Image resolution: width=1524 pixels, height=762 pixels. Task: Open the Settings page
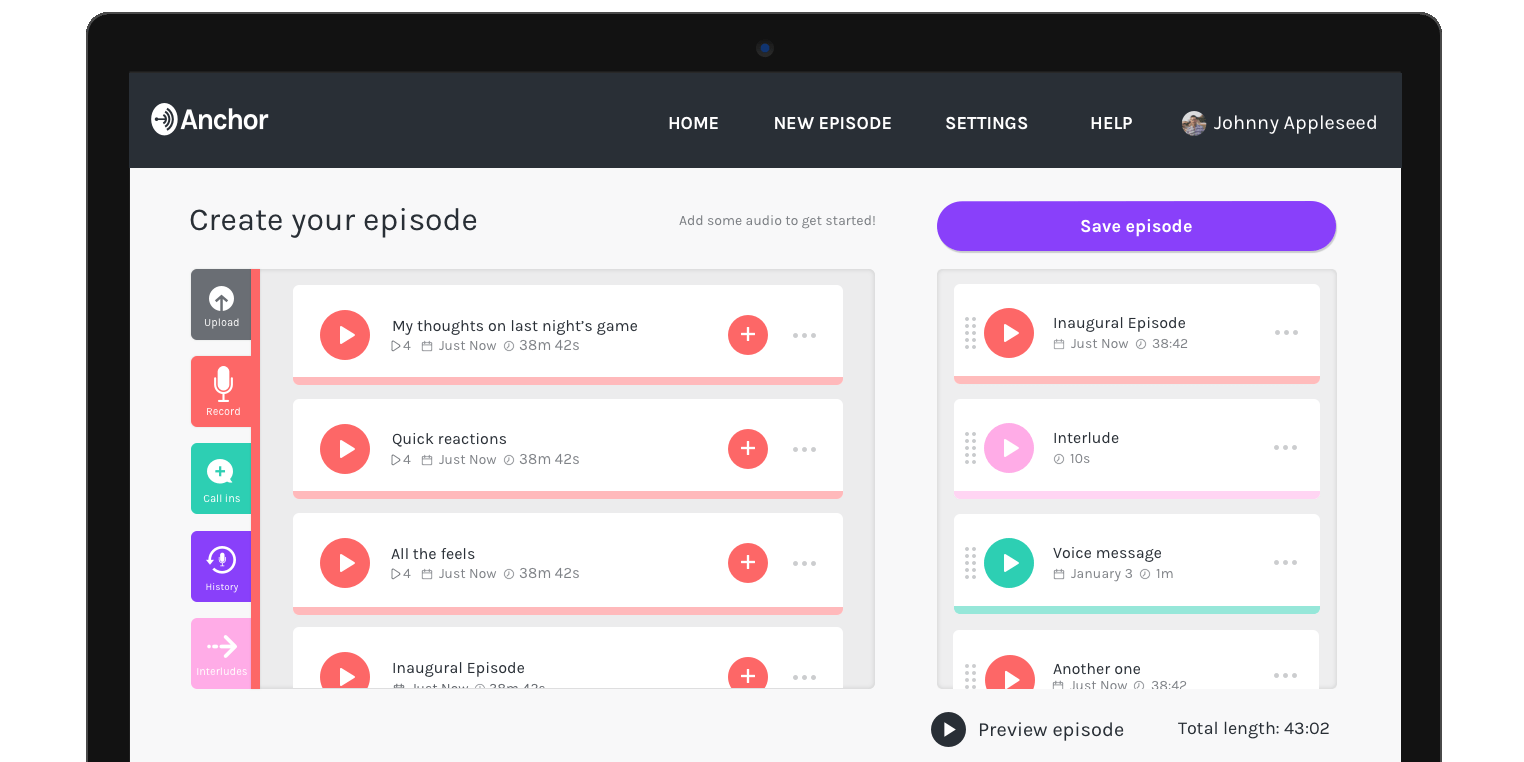[x=986, y=123]
